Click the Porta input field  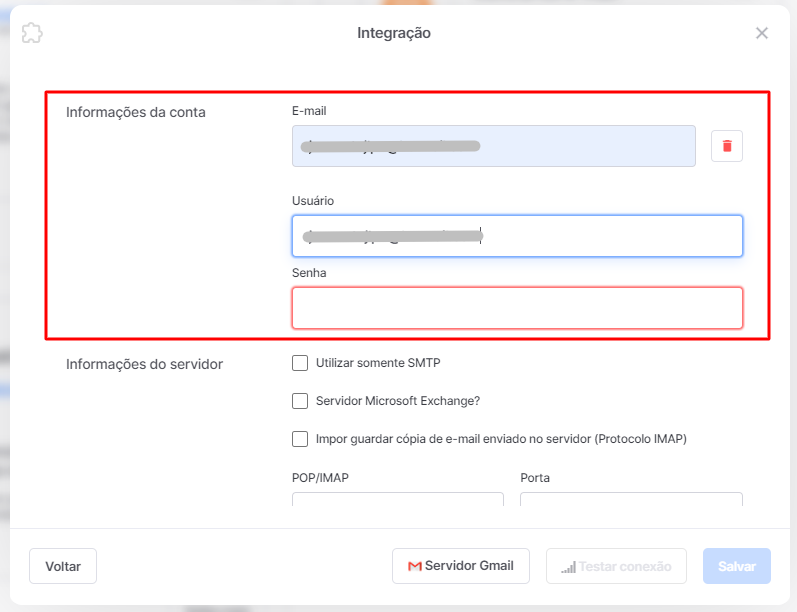tap(631, 499)
